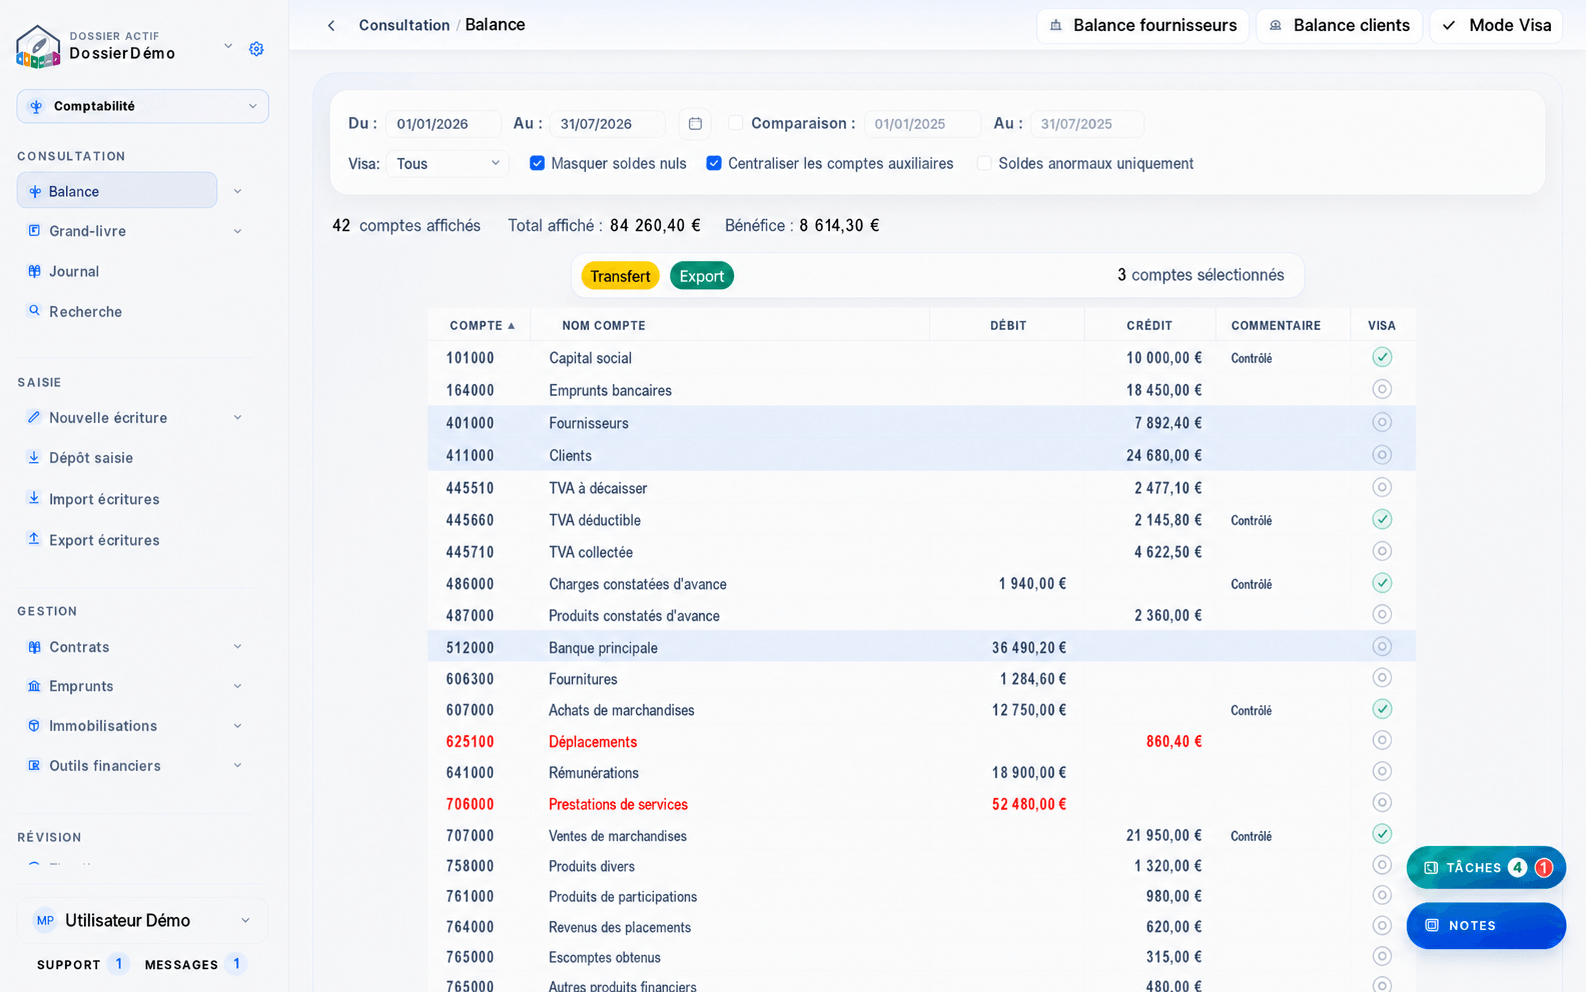Expand the Grand-livre submenu chevron
This screenshot has height=992, width=1586.
click(238, 231)
